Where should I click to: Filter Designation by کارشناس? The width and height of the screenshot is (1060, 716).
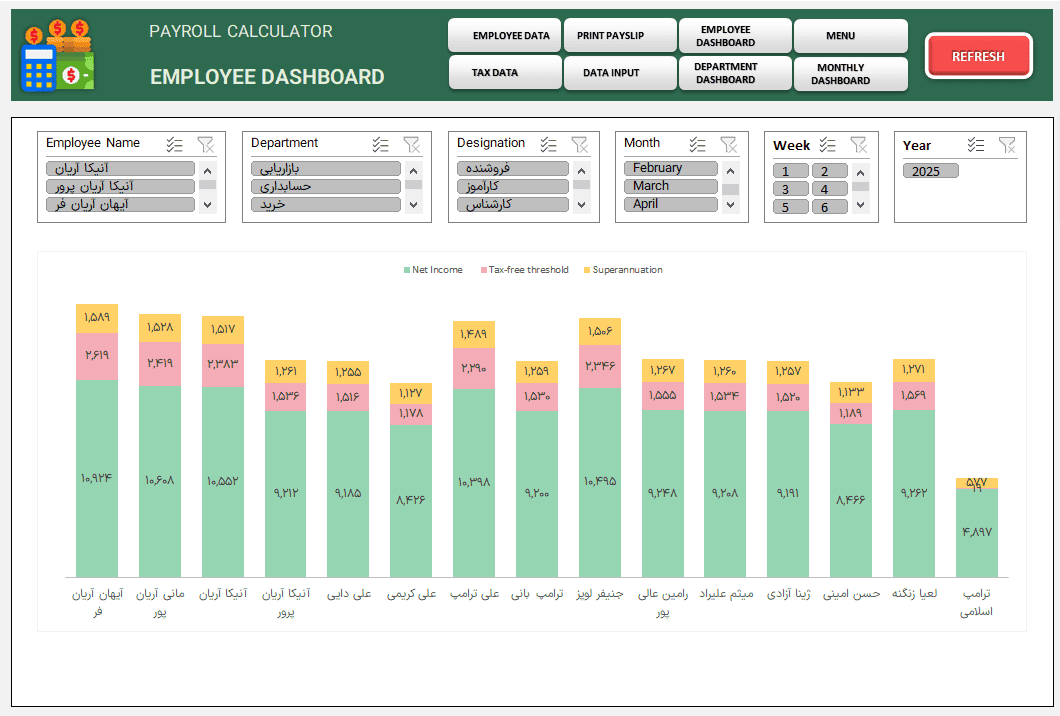(x=512, y=204)
